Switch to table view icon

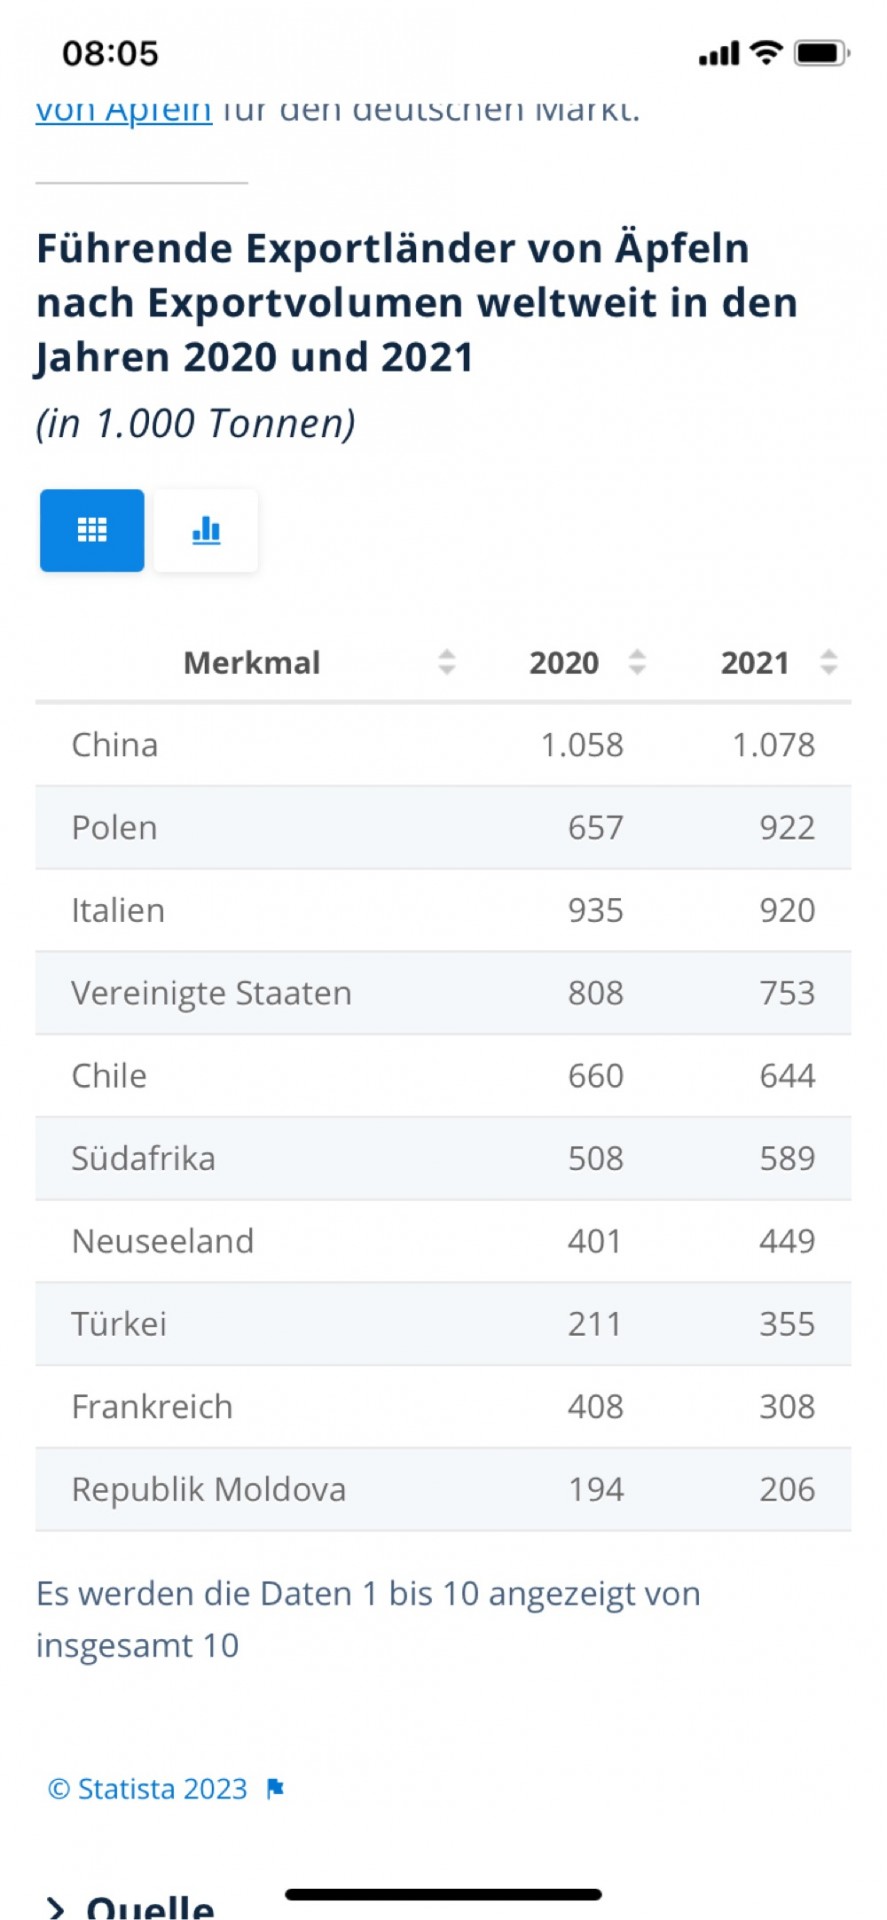(x=92, y=530)
